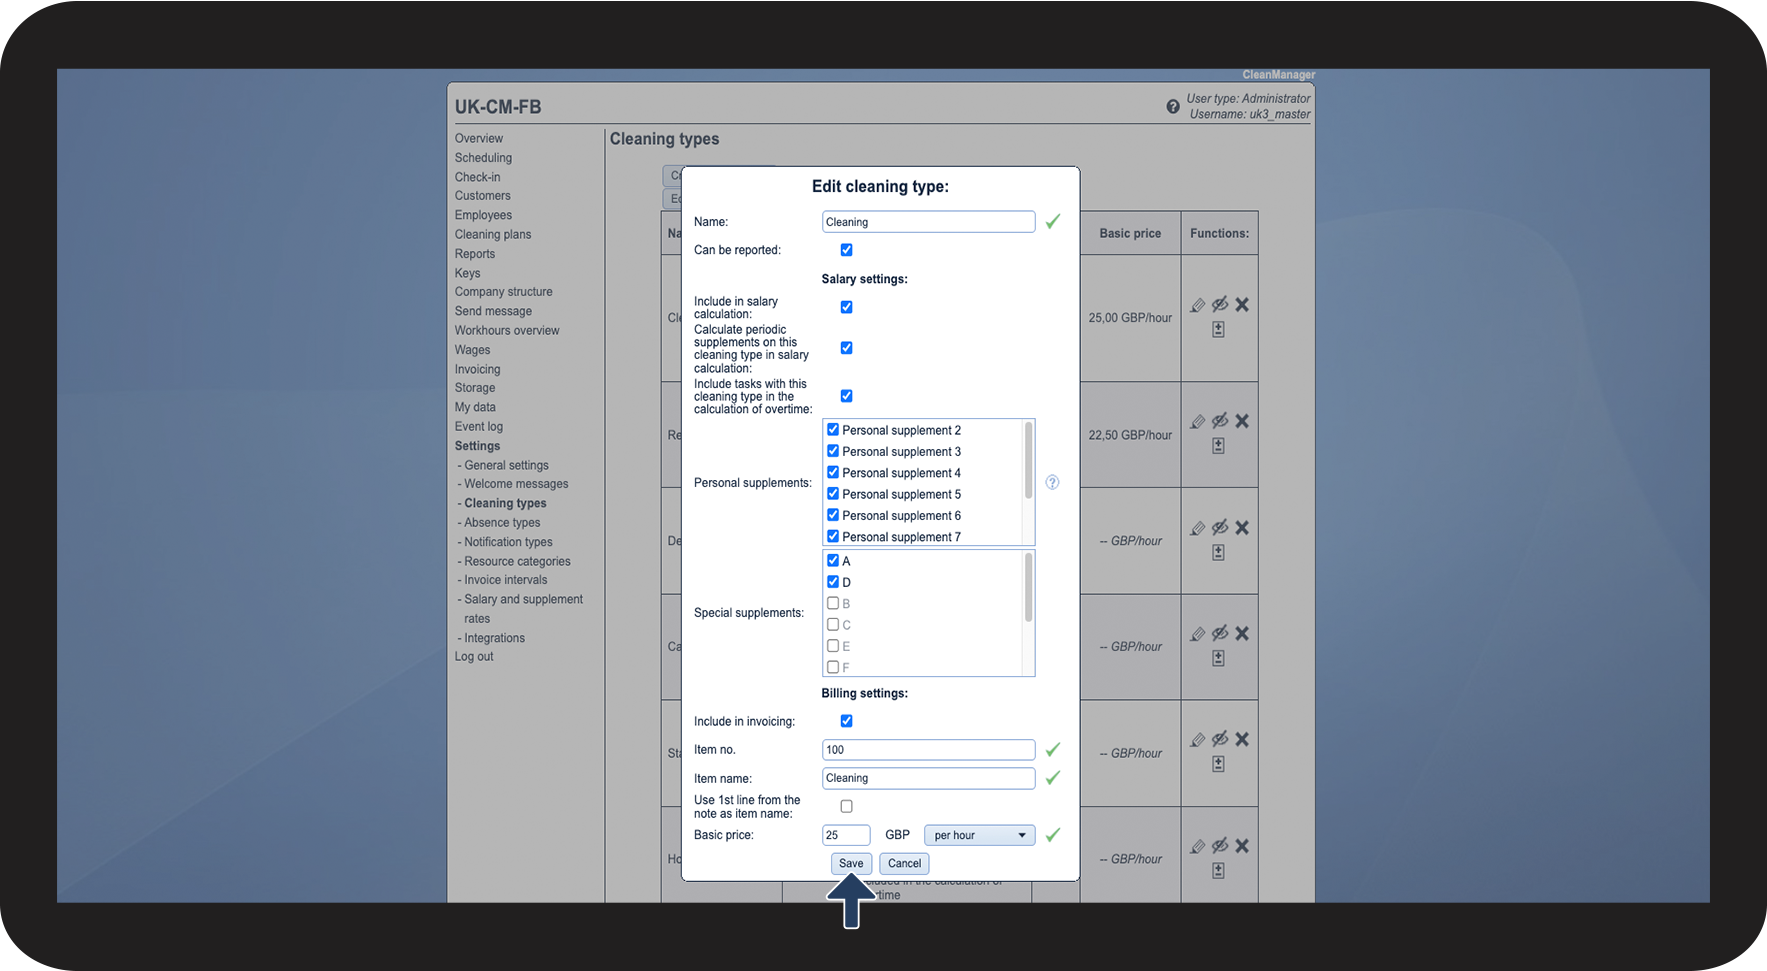Cancel editing the cleaning type
The width and height of the screenshot is (1767, 971).
coord(903,863)
